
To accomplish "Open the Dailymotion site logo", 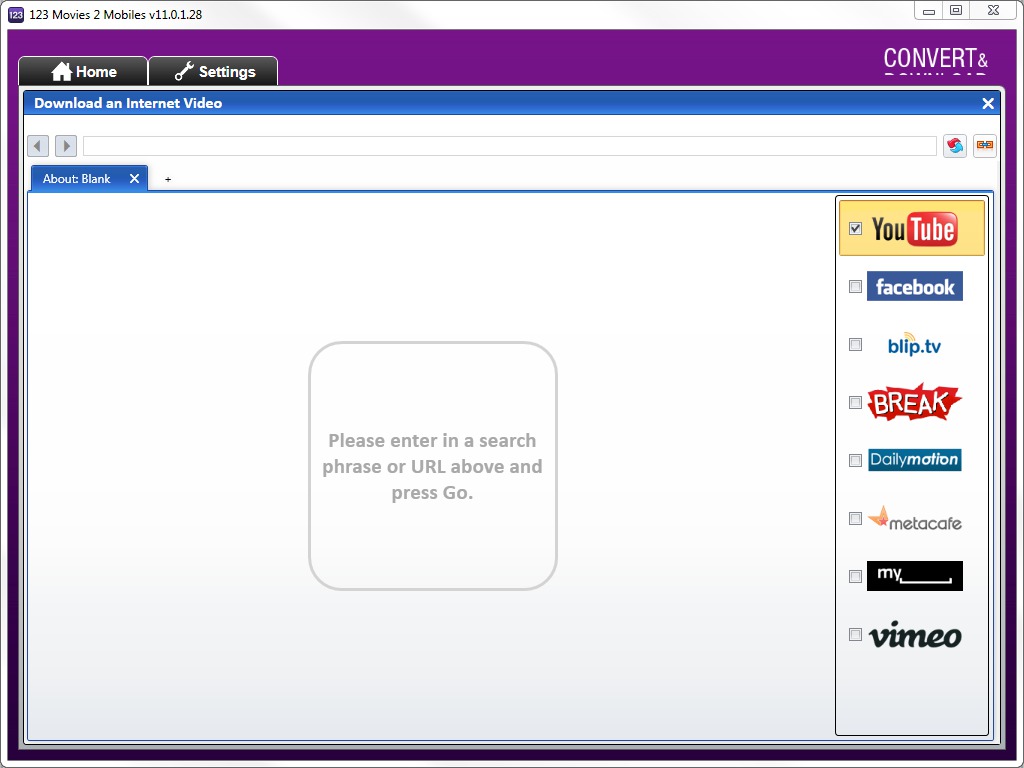I will [x=914, y=460].
